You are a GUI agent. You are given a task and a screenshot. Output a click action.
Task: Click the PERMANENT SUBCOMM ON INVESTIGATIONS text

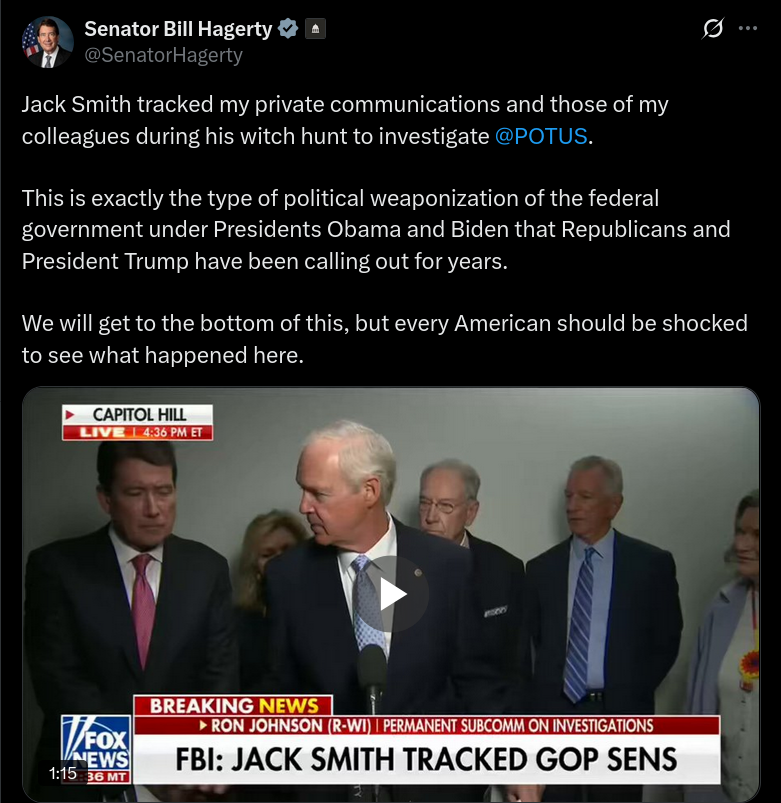tap(518, 725)
